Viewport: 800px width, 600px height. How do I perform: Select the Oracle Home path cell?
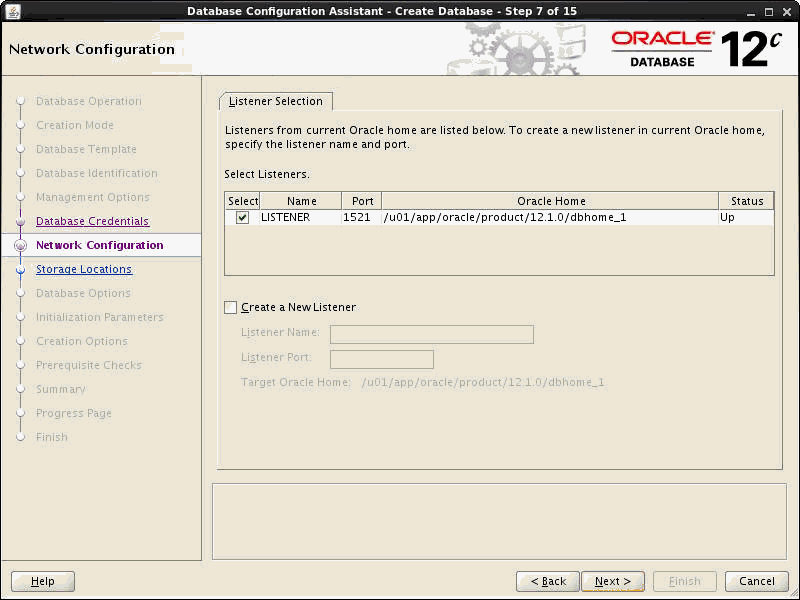coord(551,217)
